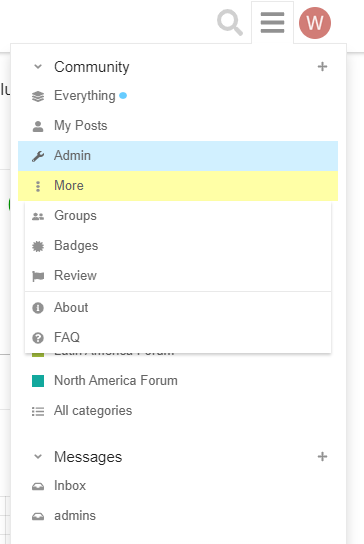Open the search magnifier icon
Image resolution: width=364 pixels, height=544 pixels.
pos(230,23)
